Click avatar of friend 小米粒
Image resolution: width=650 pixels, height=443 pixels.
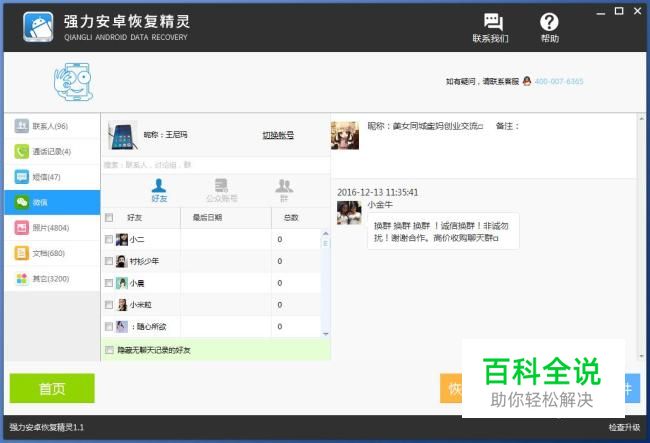122,305
